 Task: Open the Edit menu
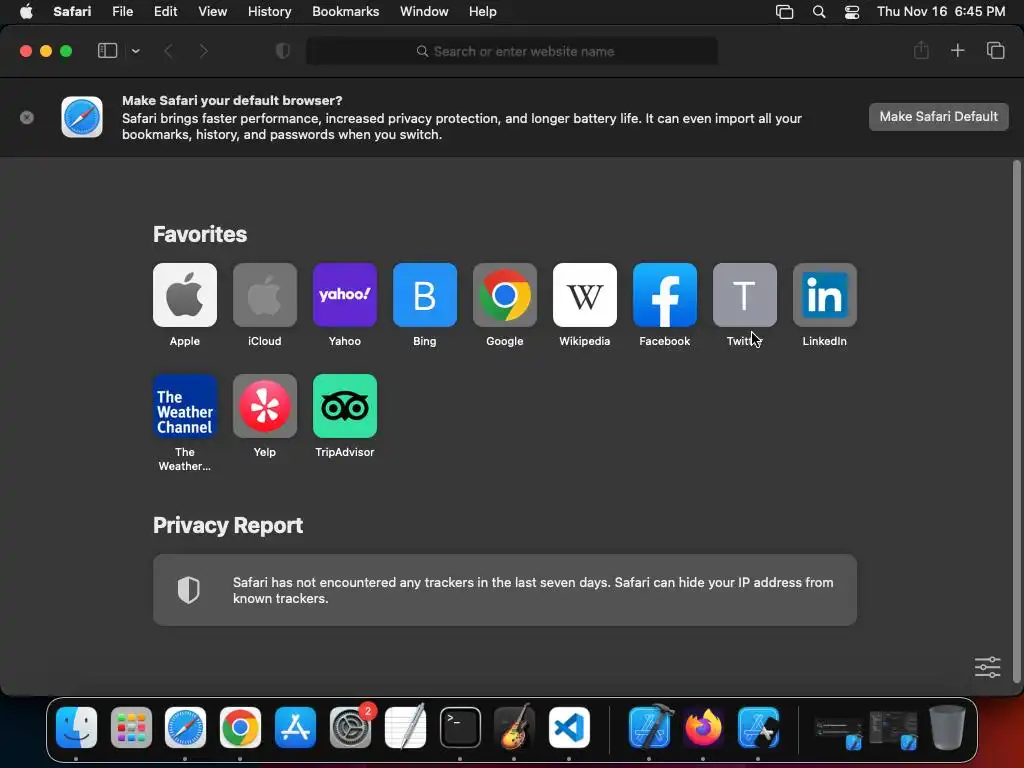[166, 11]
